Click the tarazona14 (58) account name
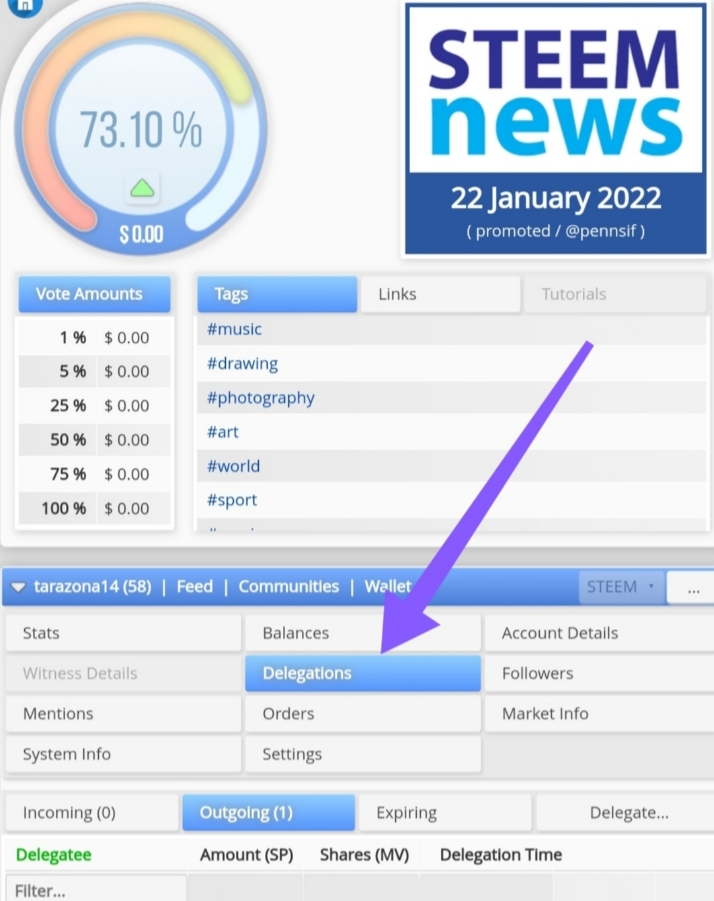714x901 pixels. [92, 587]
